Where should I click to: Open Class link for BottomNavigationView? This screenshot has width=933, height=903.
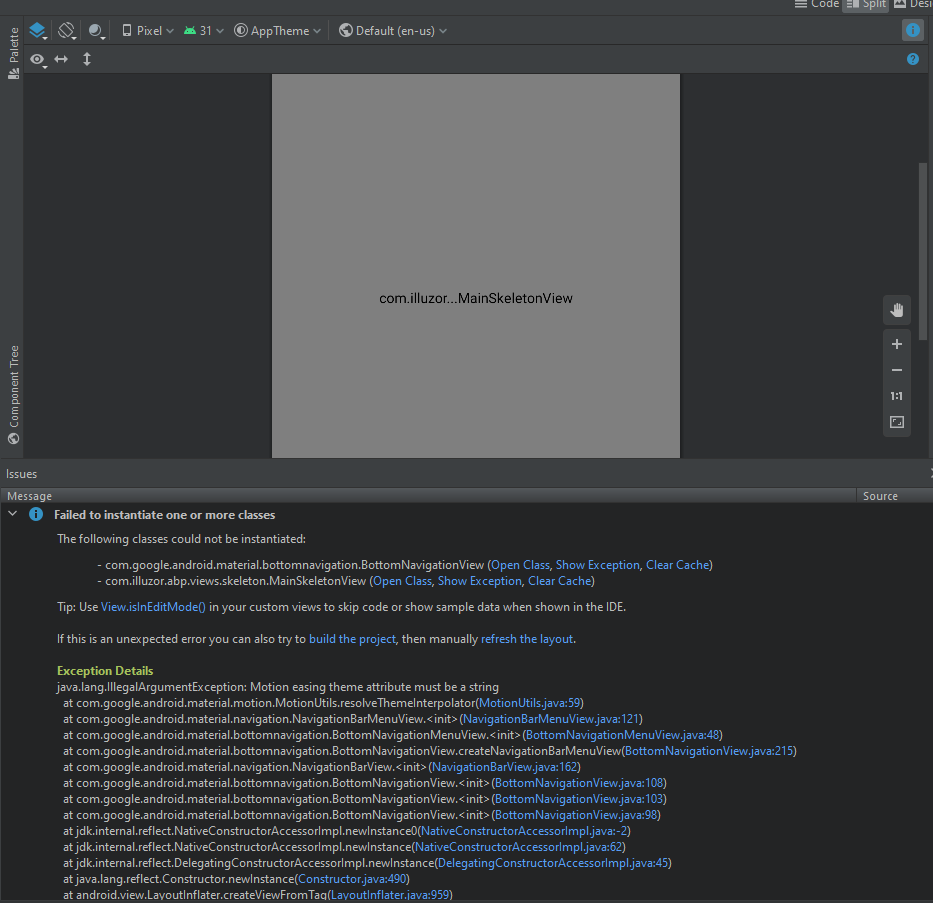520,565
